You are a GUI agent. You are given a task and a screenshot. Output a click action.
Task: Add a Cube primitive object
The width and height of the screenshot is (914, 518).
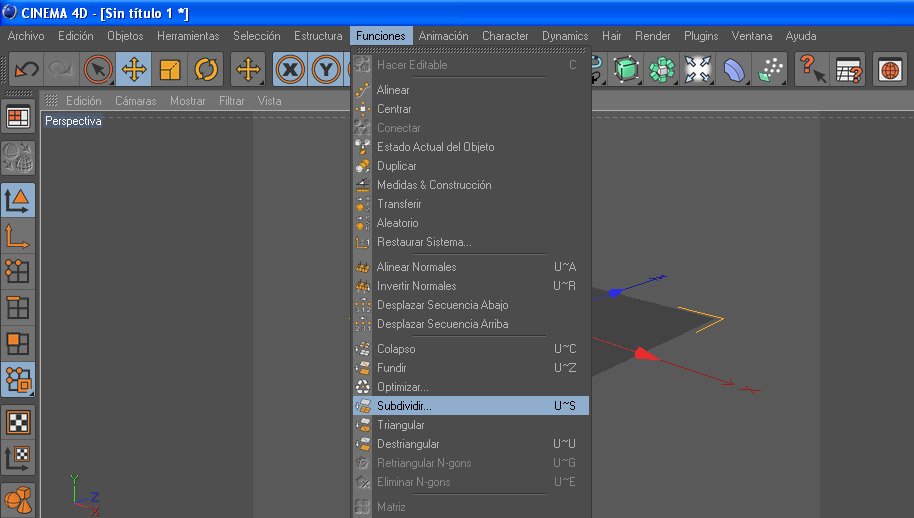[625, 69]
